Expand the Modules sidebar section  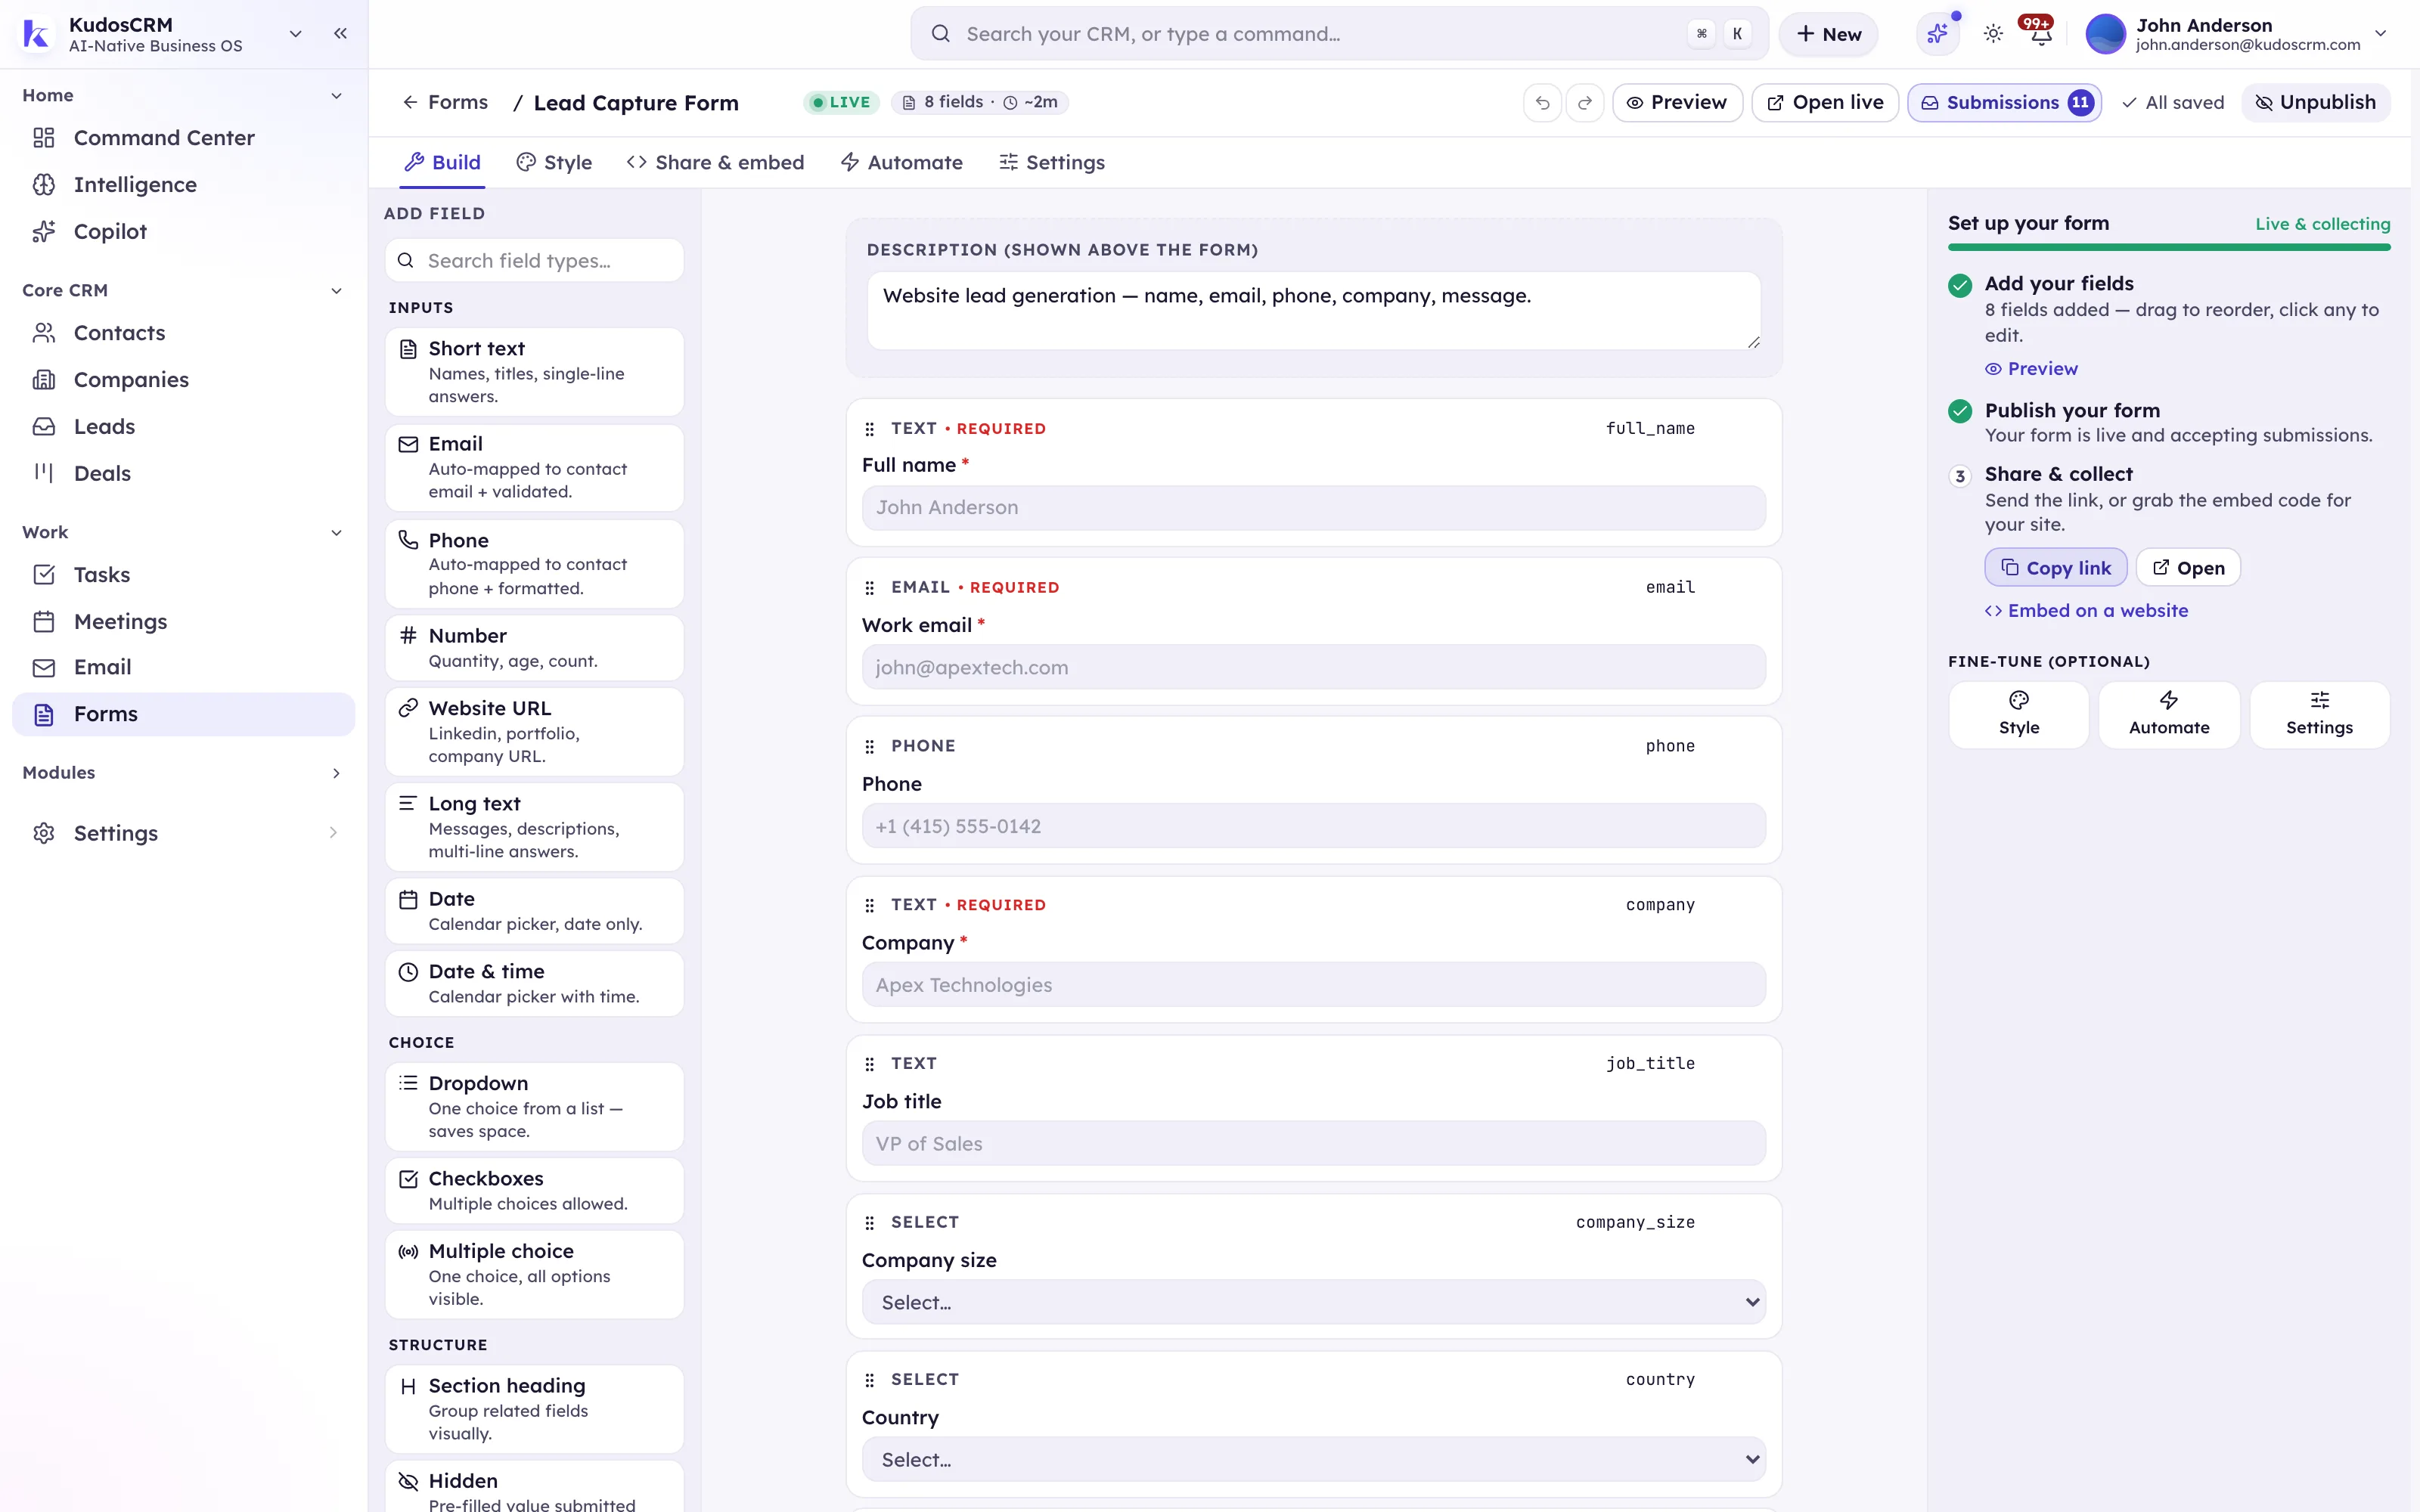tap(336, 773)
